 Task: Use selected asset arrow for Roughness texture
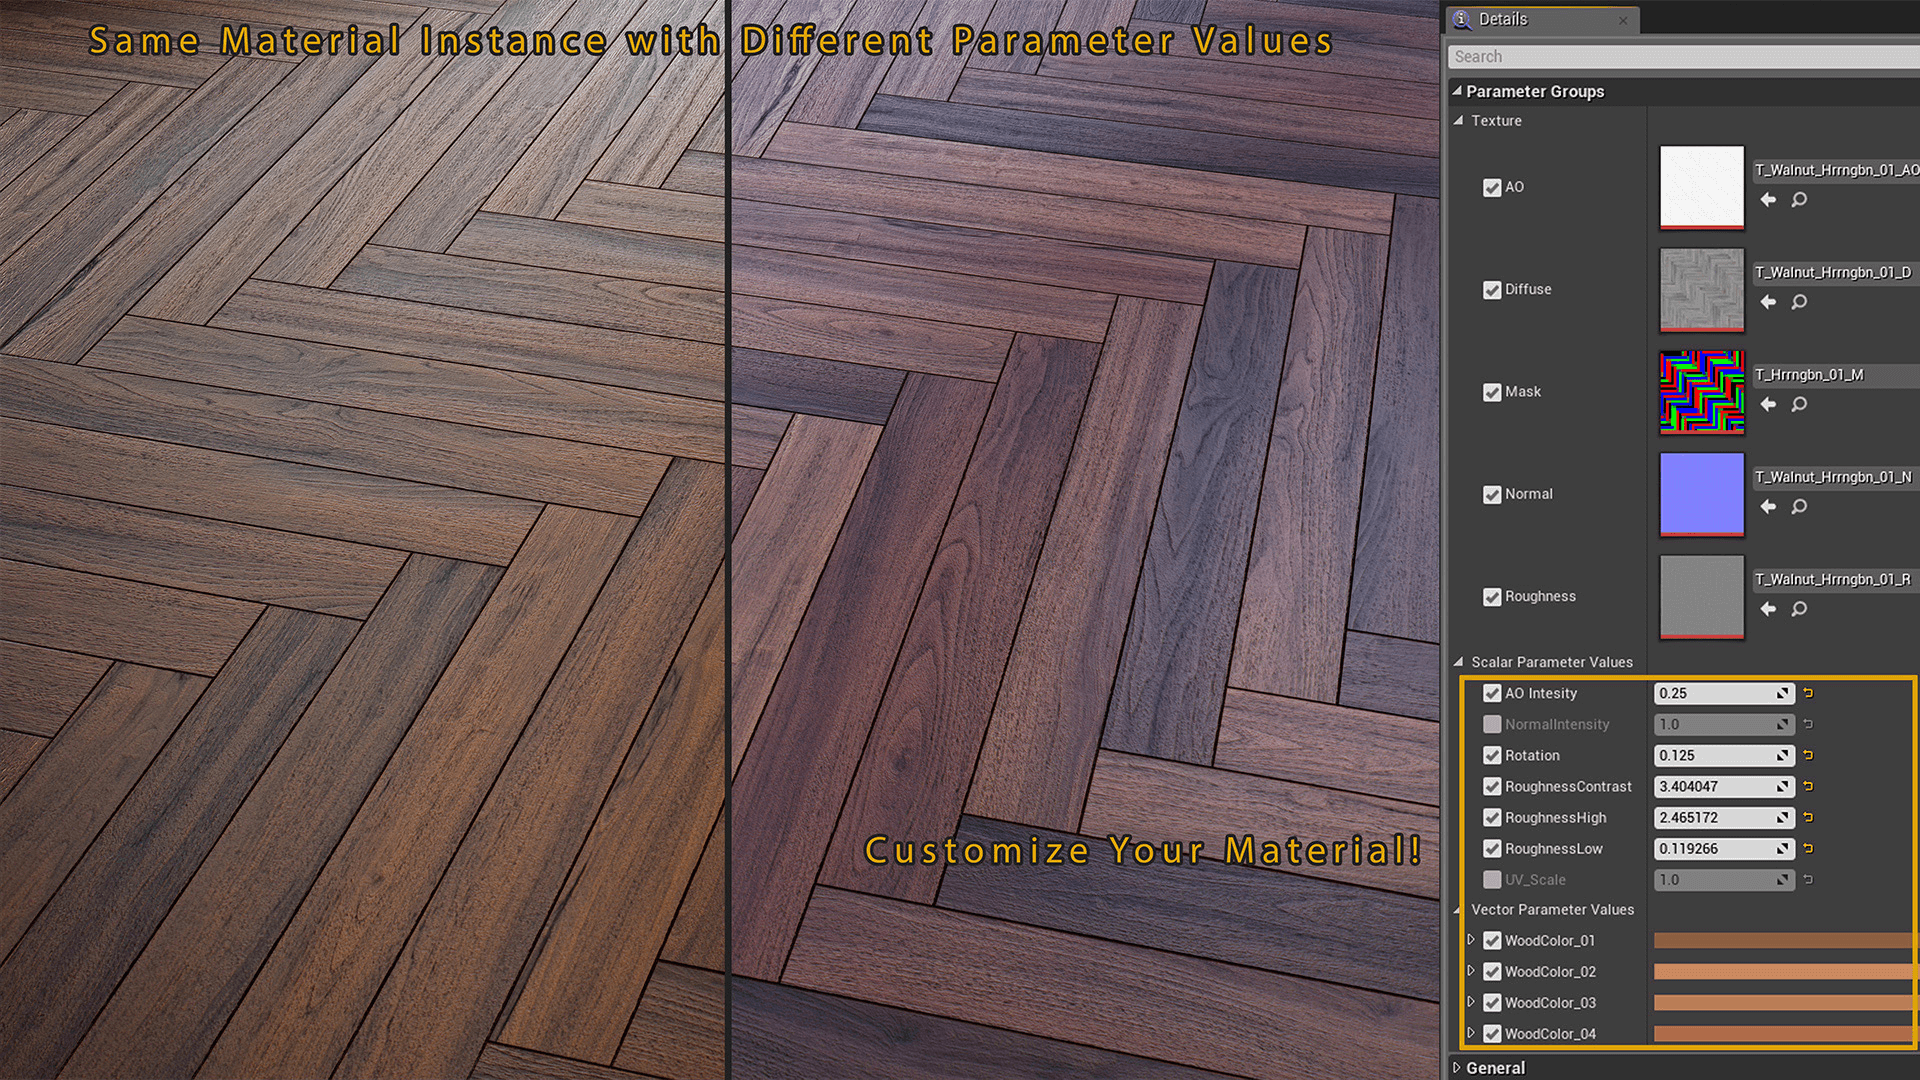[1768, 609]
